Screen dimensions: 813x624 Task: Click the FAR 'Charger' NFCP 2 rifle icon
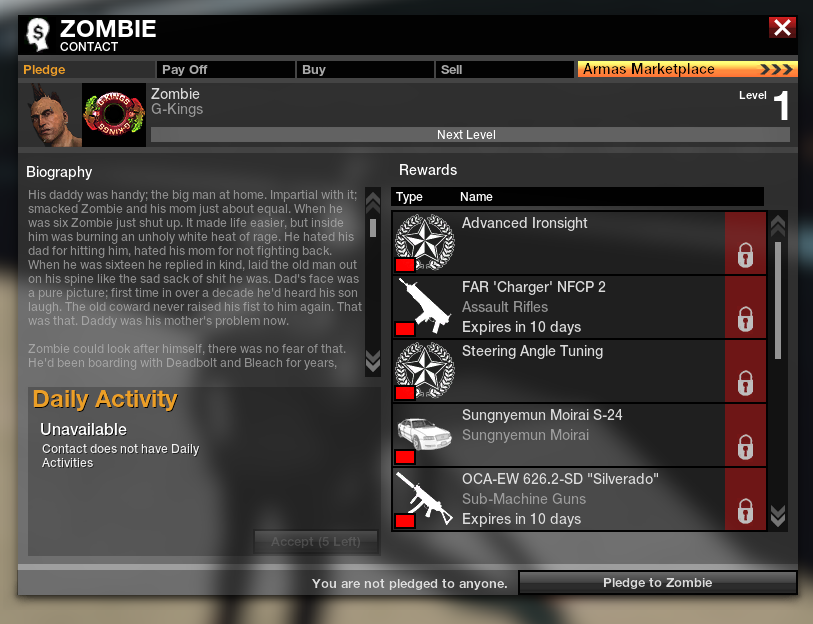pos(425,306)
